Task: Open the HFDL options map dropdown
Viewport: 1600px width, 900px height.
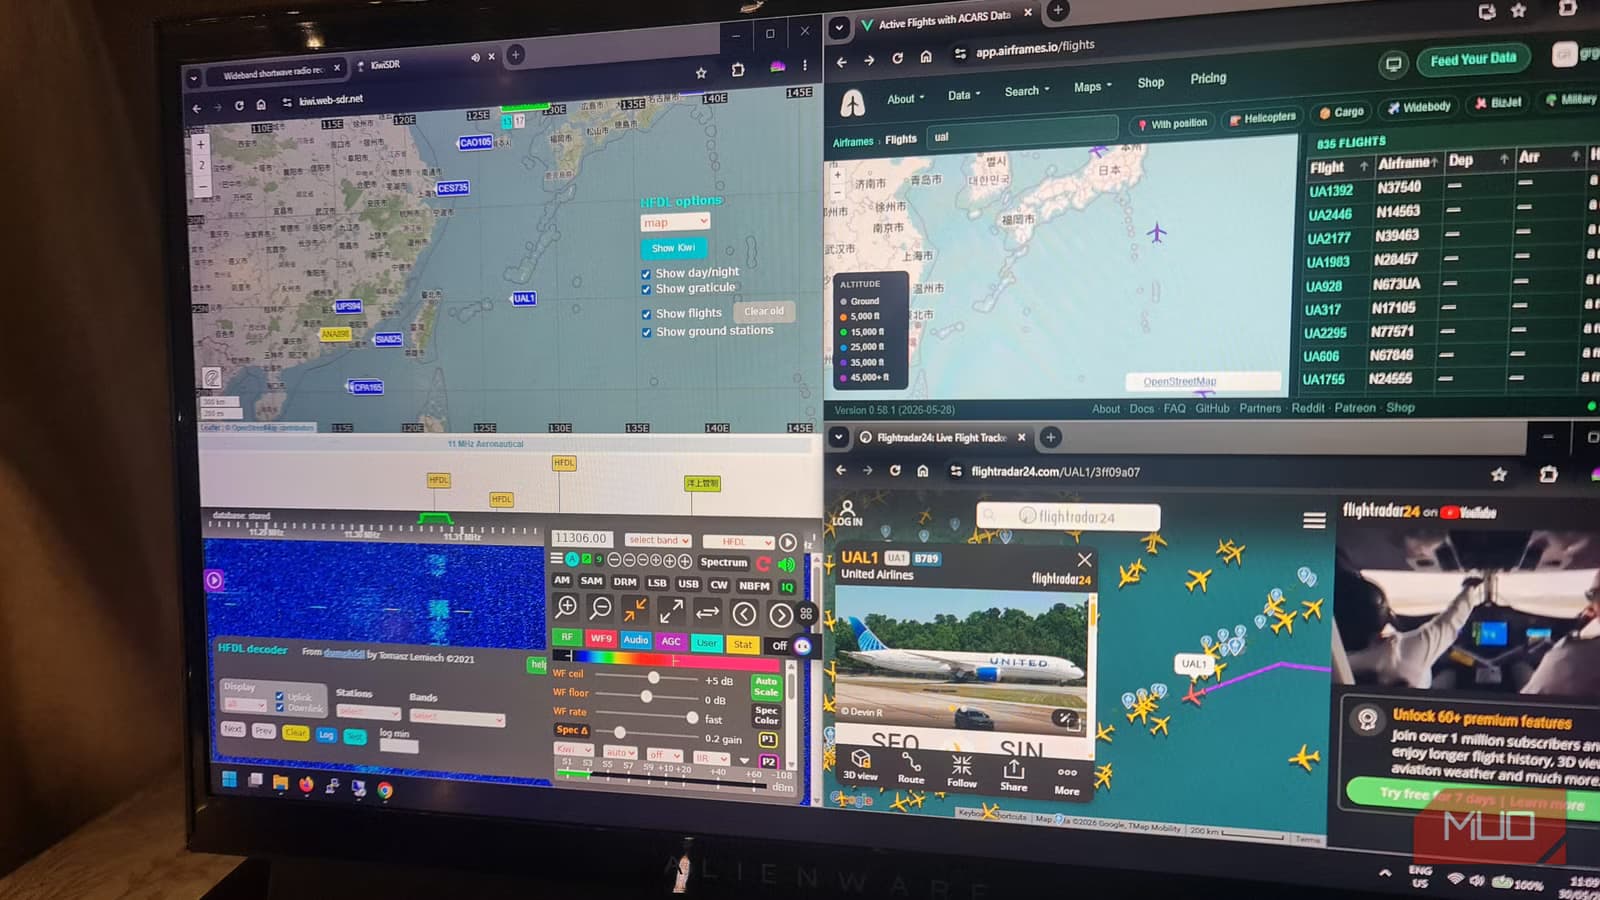Action: coord(674,222)
